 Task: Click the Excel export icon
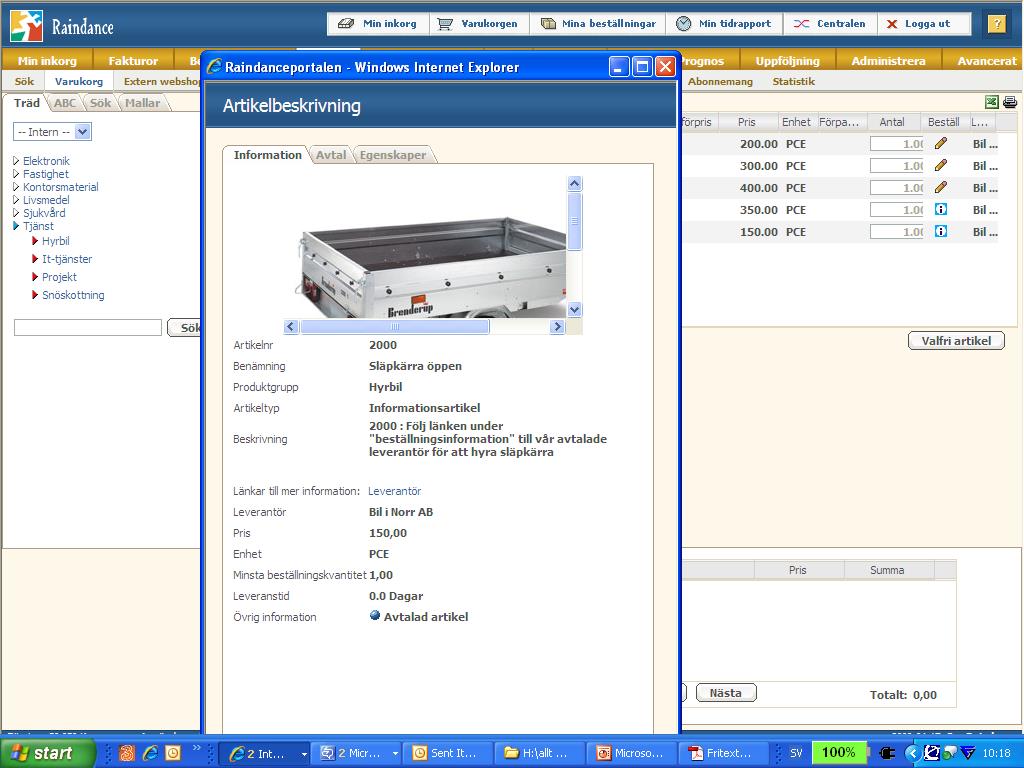click(x=992, y=102)
